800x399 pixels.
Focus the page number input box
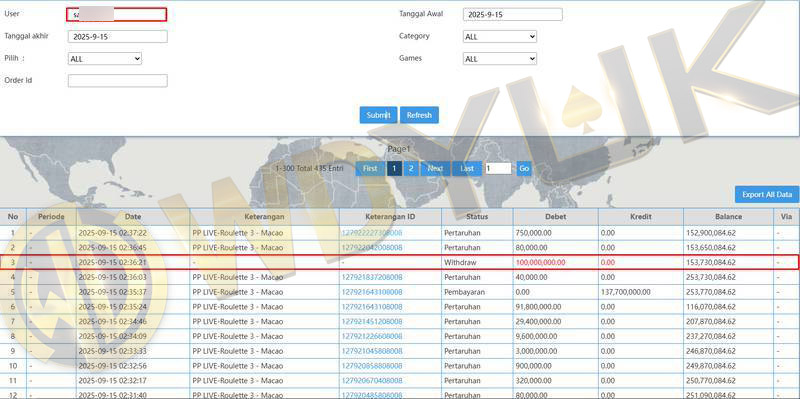pyautogui.click(x=498, y=168)
